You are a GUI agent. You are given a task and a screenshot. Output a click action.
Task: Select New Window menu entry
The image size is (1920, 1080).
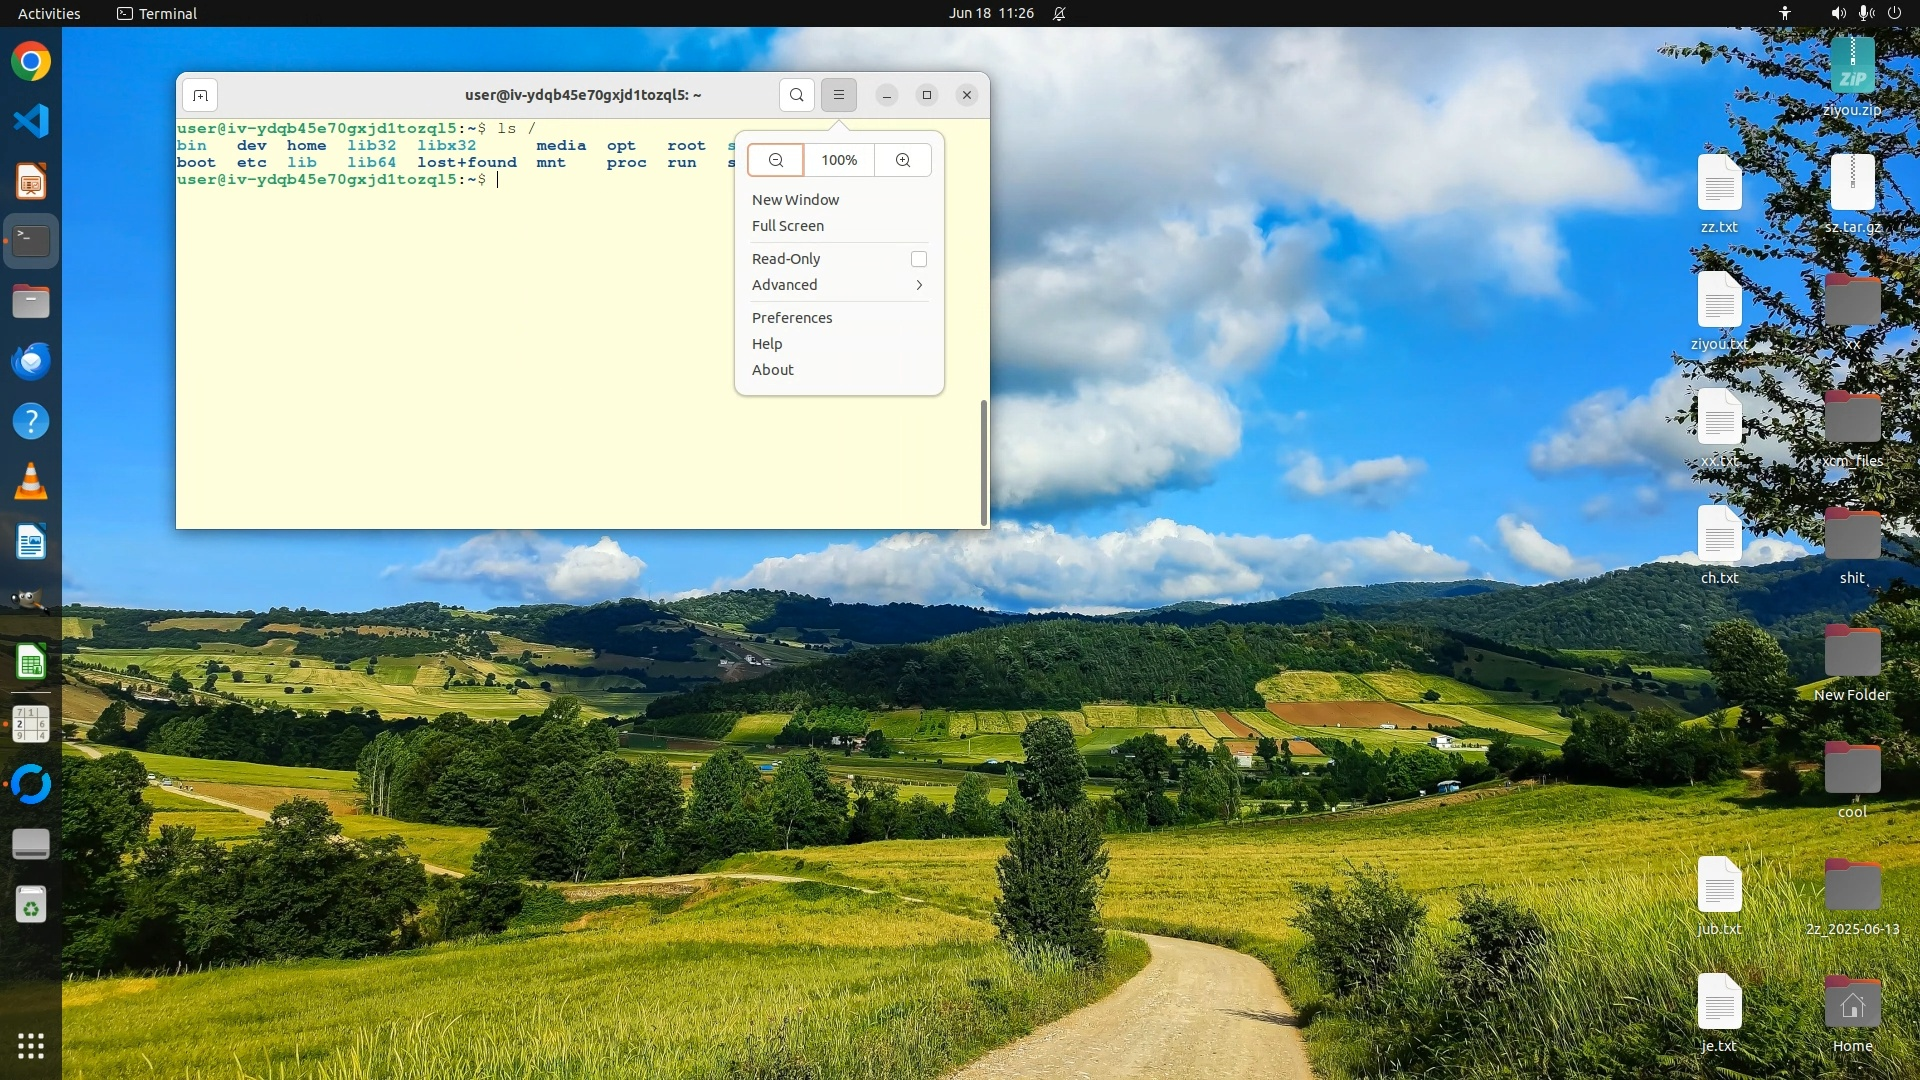pyautogui.click(x=795, y=200)
